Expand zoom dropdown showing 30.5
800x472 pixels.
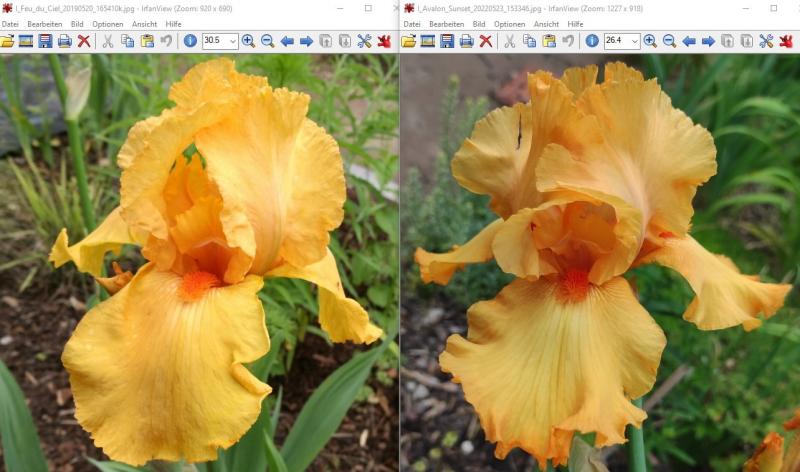coord(233,41)
